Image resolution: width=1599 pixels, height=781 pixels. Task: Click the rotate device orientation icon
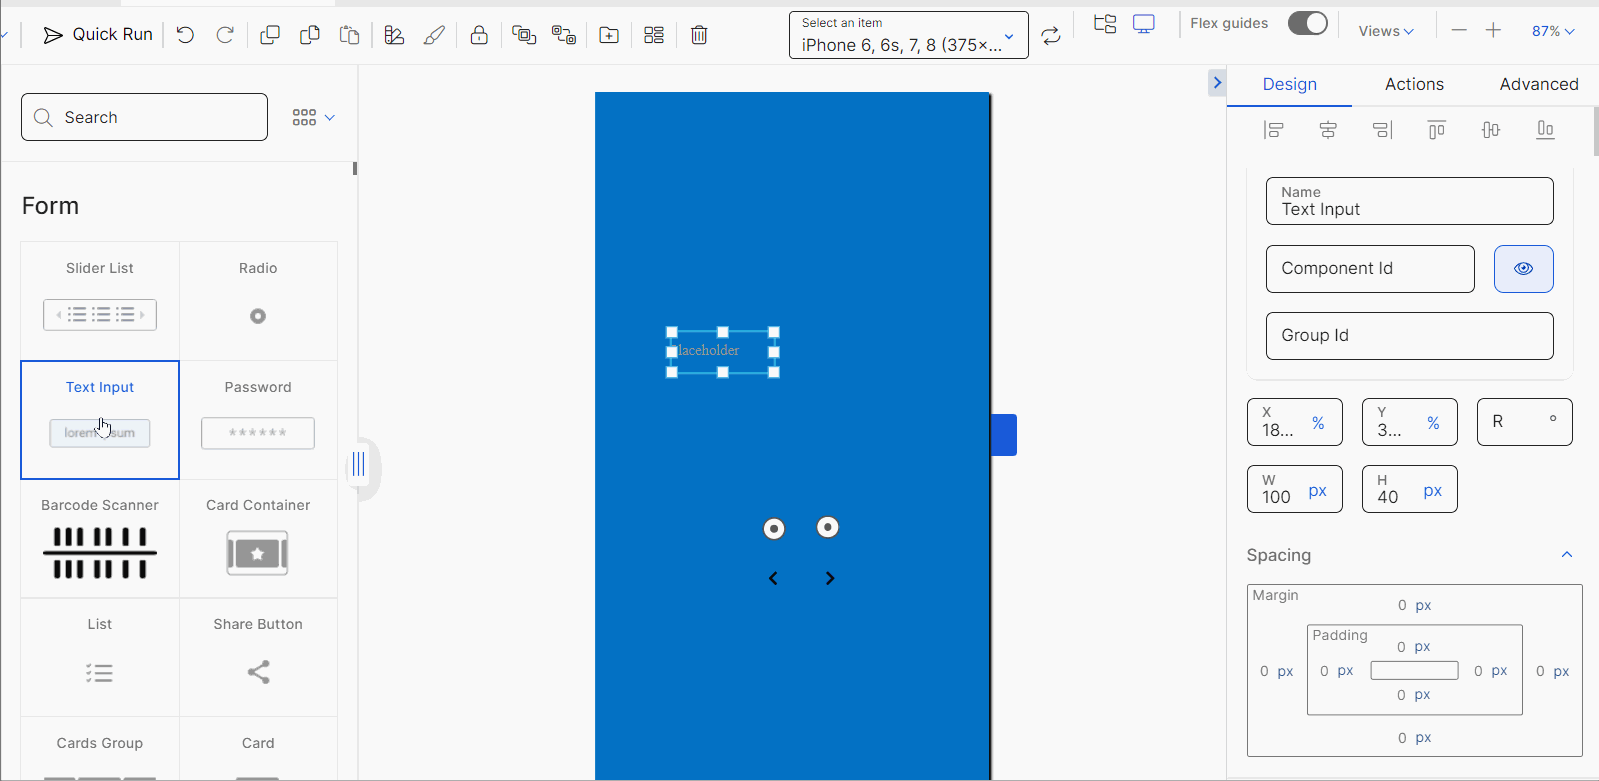(x=1050, y=36)
